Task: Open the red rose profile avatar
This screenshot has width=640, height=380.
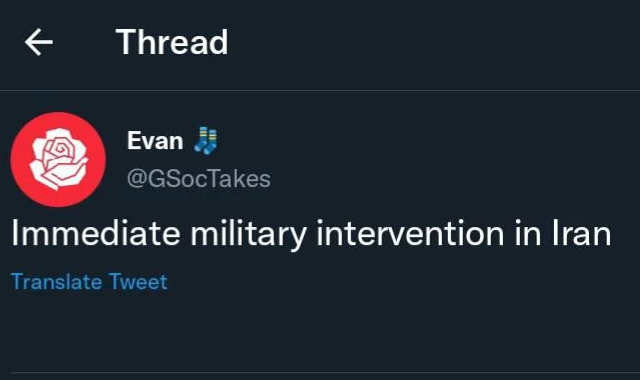Action: 58,160
